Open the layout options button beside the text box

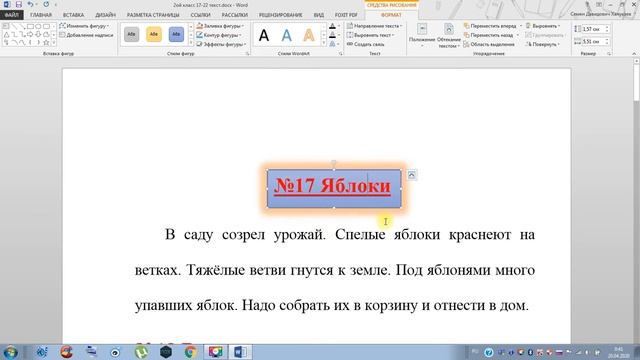pyautogui.click(x=411, y=175)
